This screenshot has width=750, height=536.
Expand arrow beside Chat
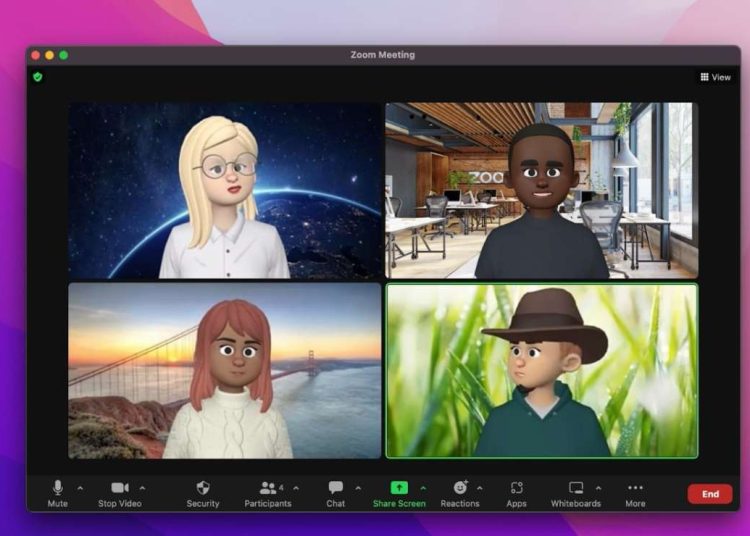[358, 488]
